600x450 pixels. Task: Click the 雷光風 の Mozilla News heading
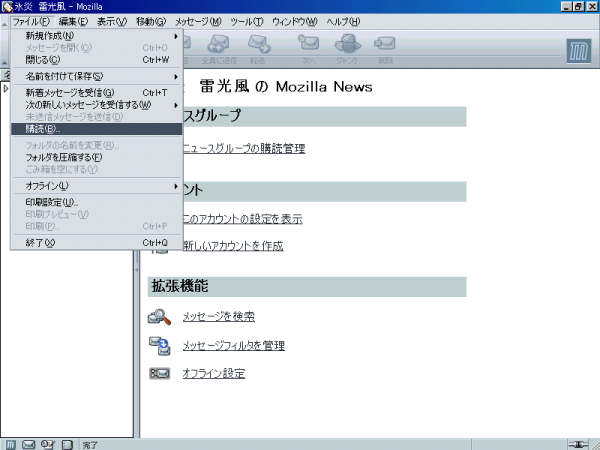coord(285,86)
